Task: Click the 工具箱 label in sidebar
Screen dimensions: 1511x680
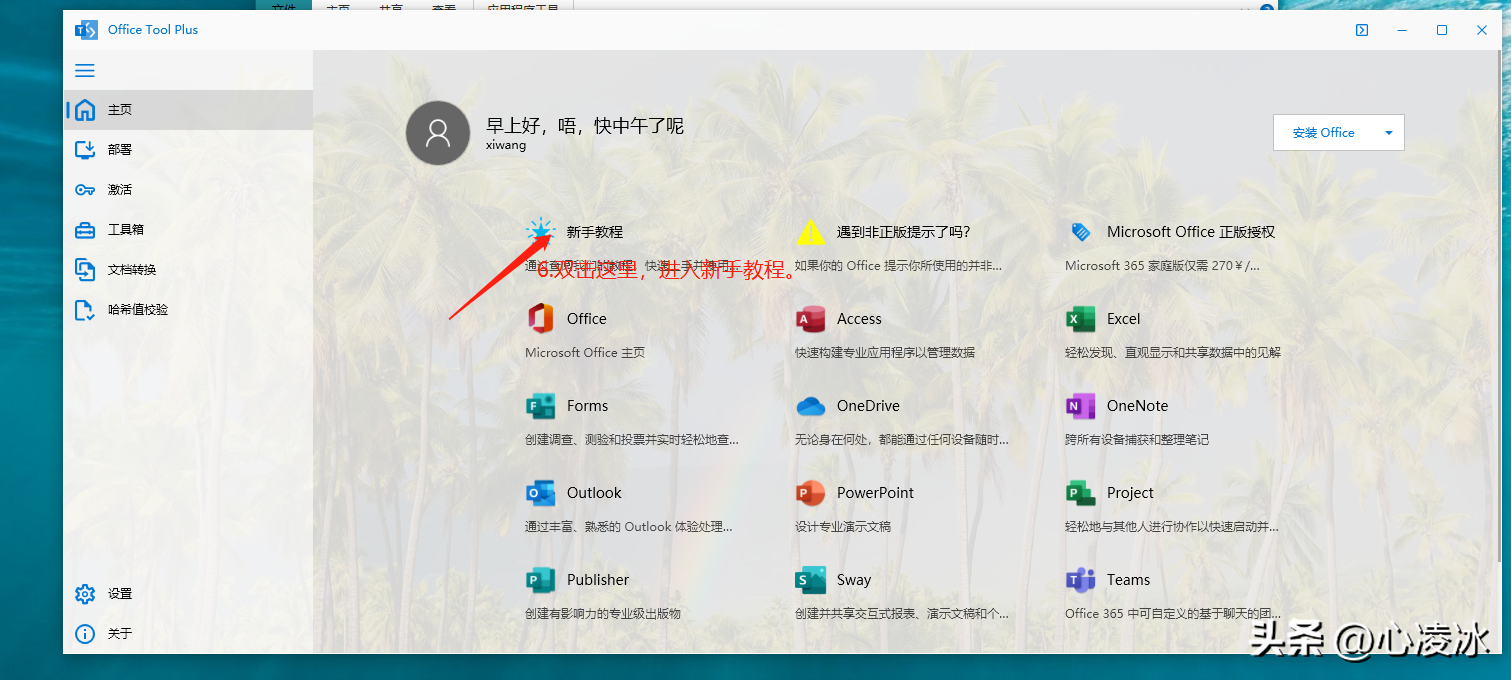Action: pos(126,230)
